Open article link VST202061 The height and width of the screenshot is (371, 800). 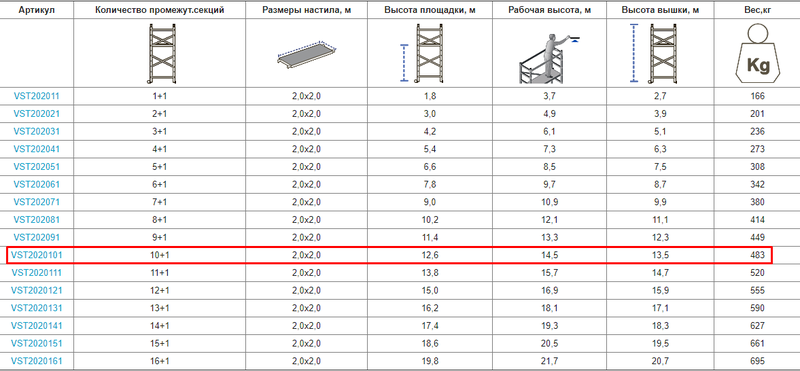37,184
